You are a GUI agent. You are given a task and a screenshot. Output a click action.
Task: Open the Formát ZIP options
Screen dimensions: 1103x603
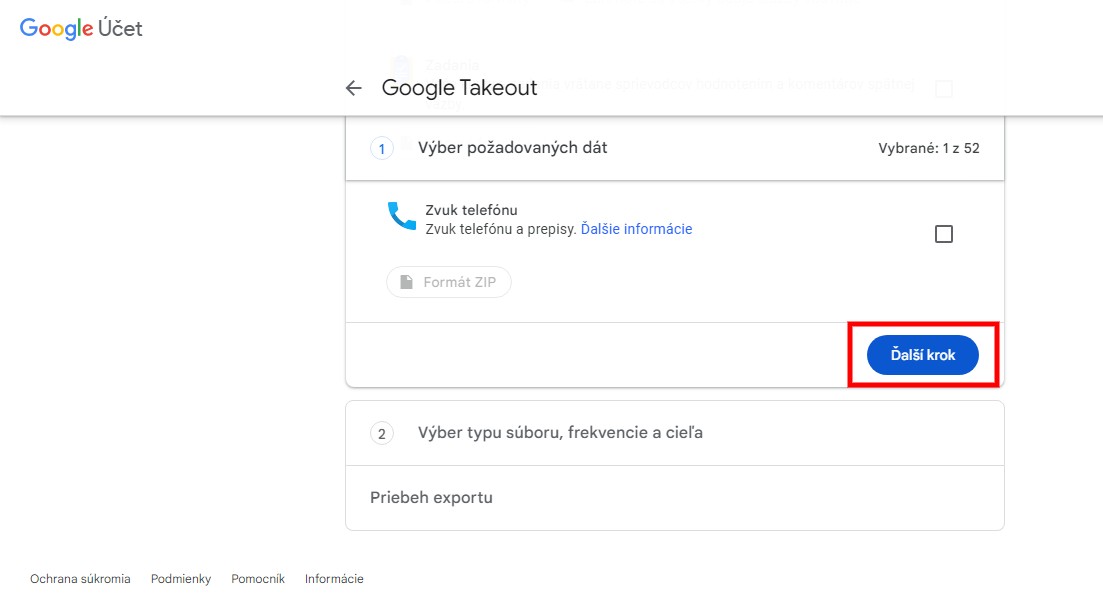coord(449,282)
